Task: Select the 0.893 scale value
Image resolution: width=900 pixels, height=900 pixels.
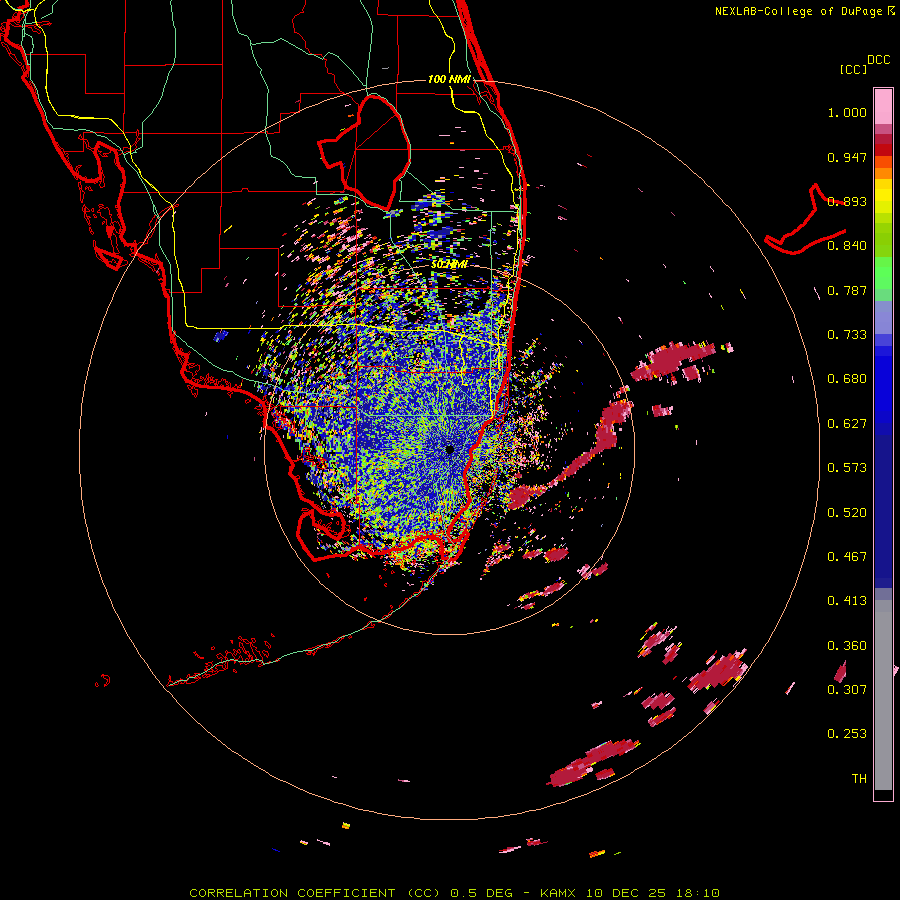Action: tap(847, 201)
